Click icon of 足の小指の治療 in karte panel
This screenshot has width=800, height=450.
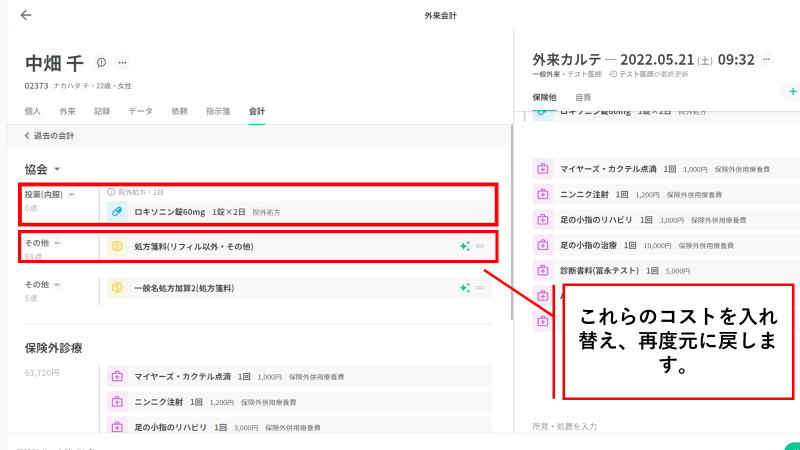542,245
